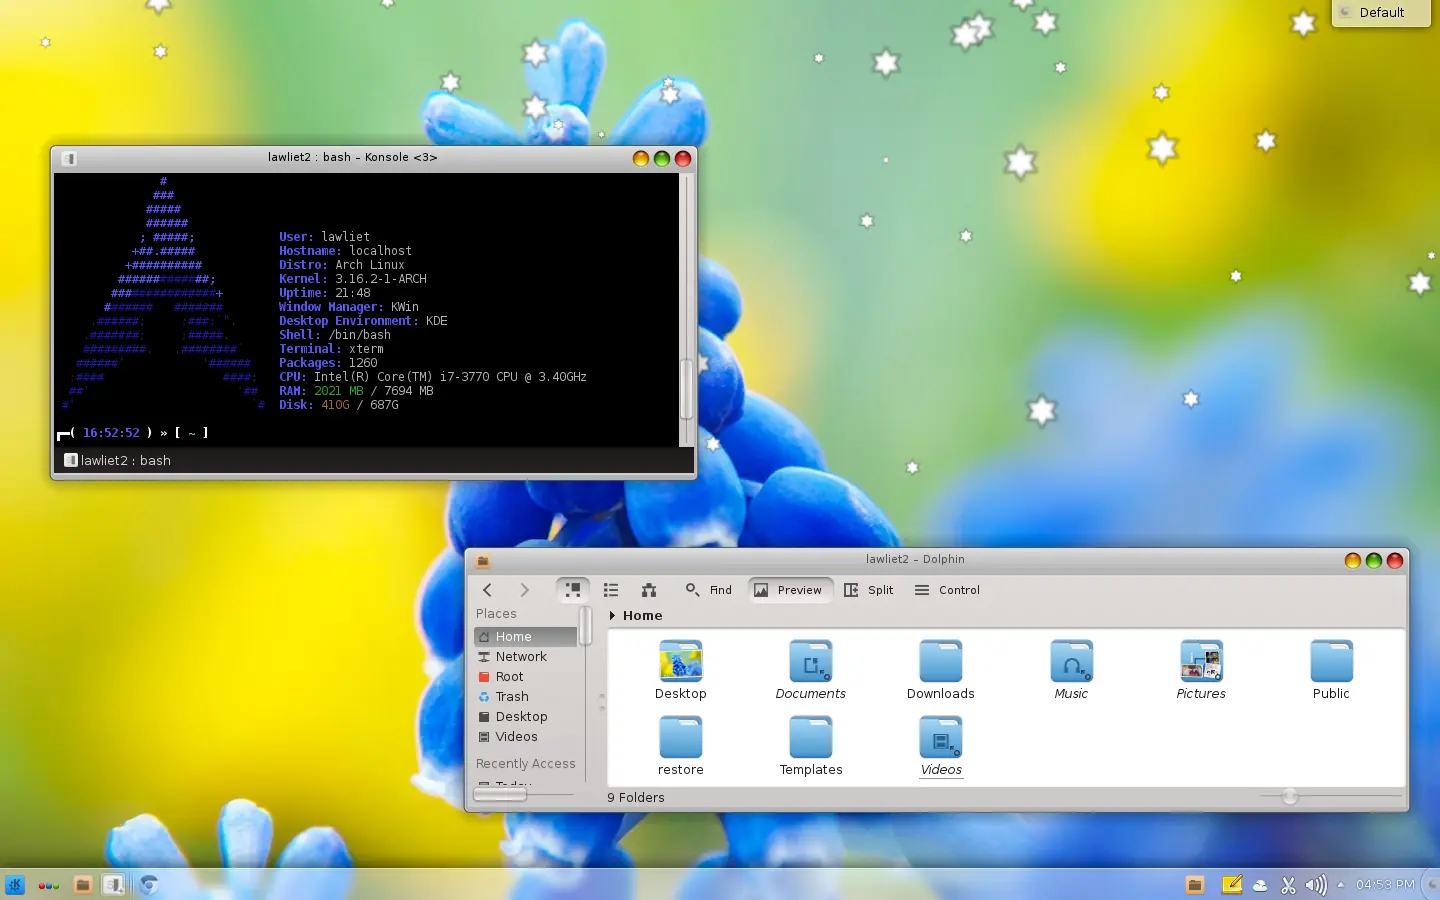Viewport: 1440px width, 900px height.
Task: Open the KDE application launcher
Action: [15, 885]
